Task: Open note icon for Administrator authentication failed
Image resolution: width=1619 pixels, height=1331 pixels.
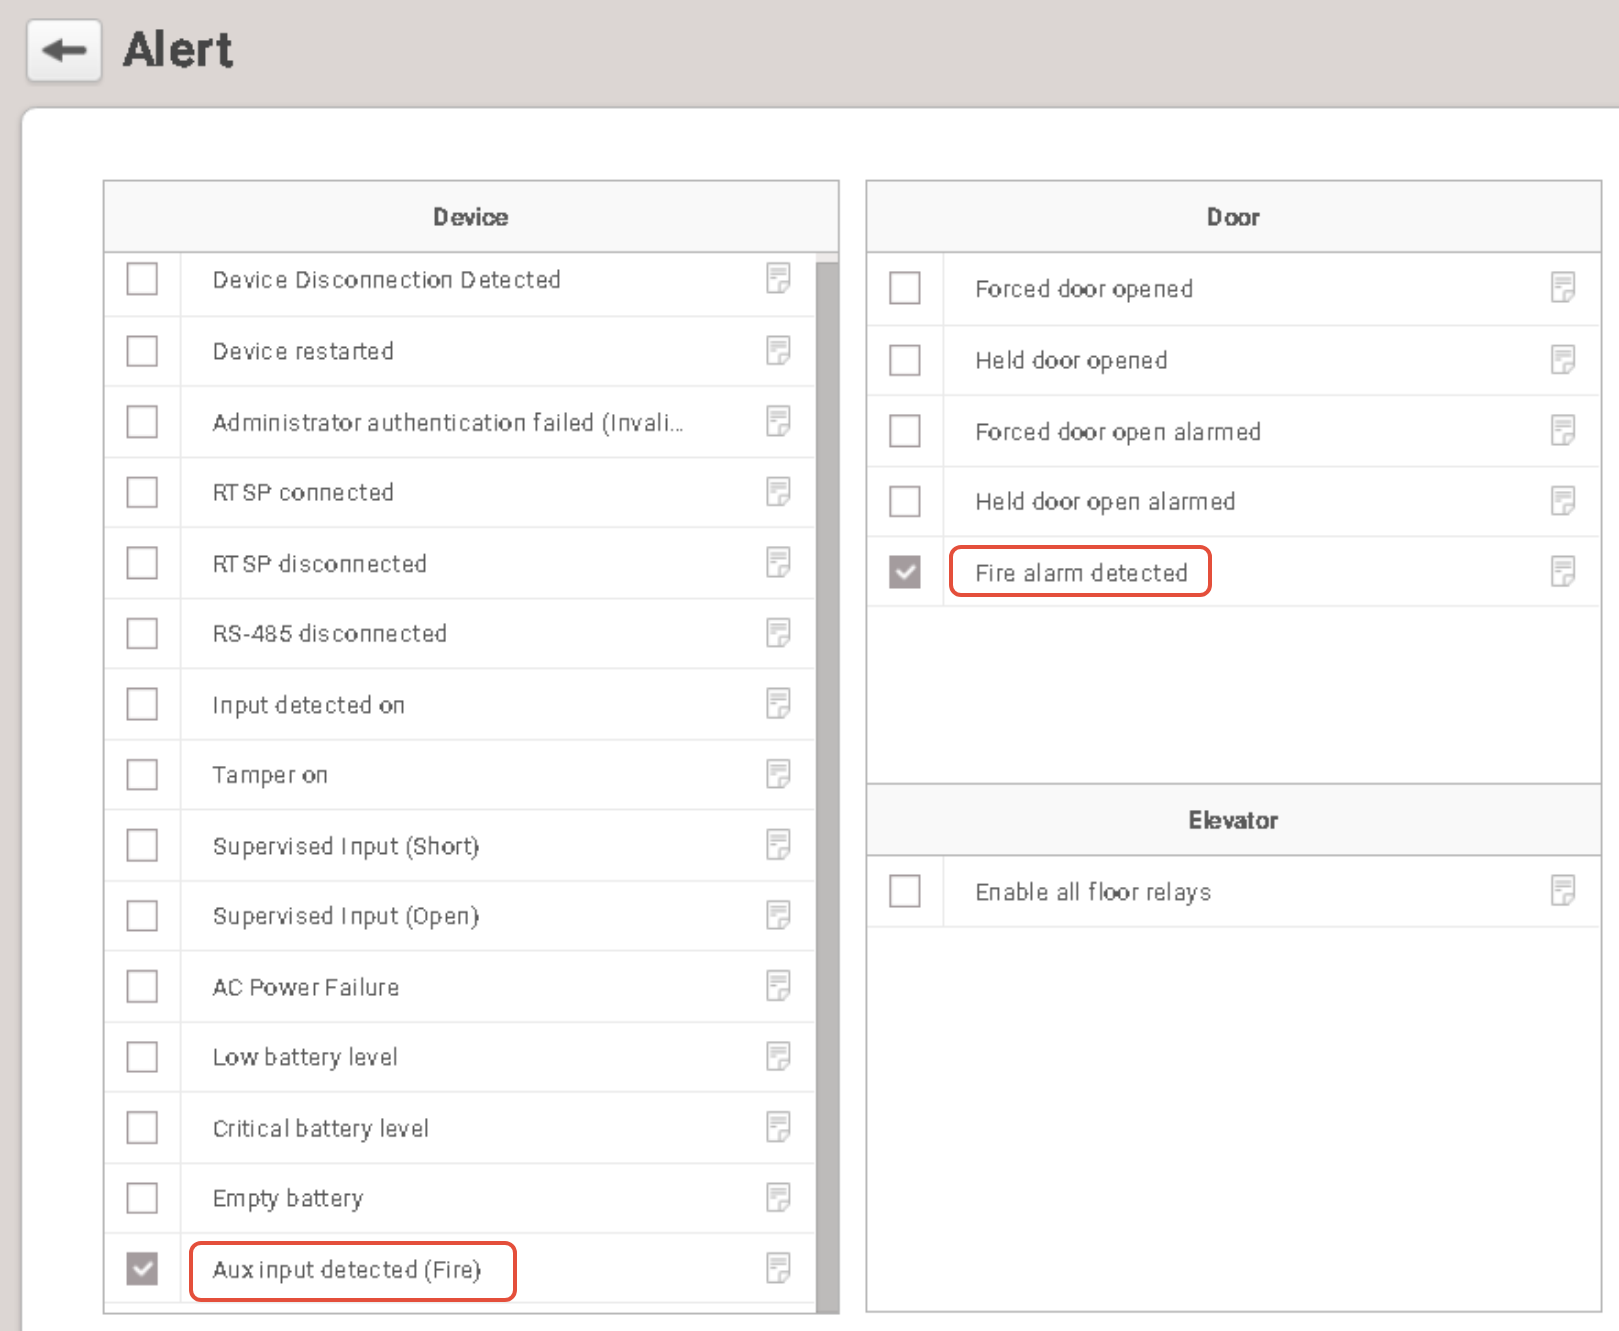Action: coord(778,421)
